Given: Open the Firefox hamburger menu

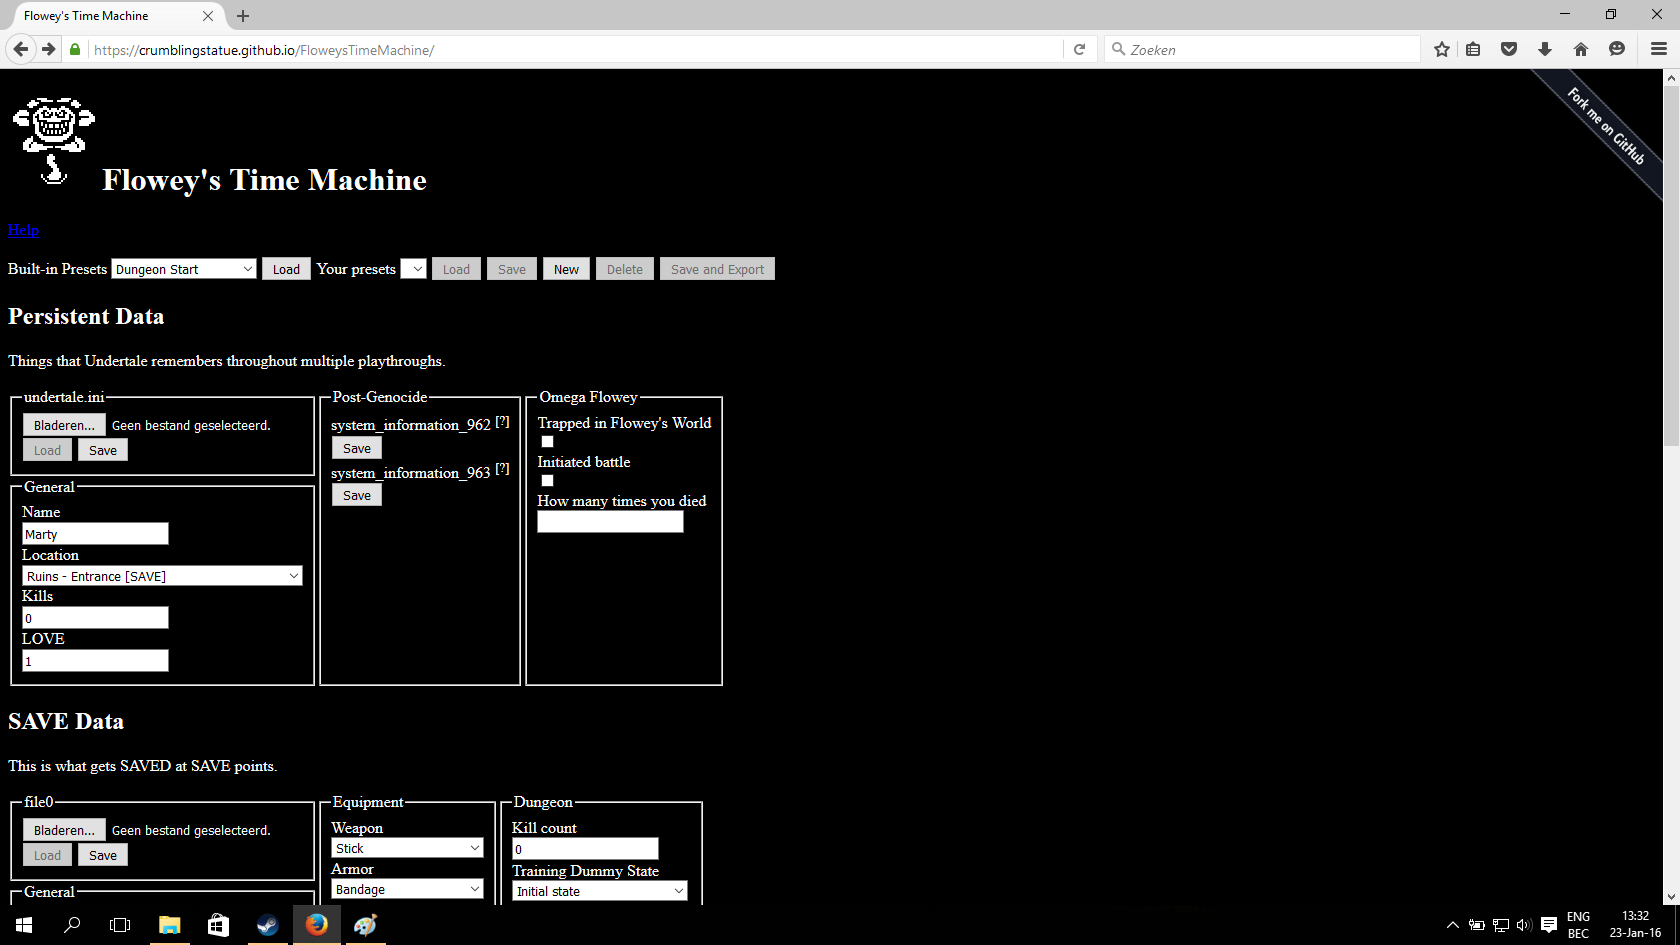Looking at the screenshot, I should click(x=1659, y=49).
